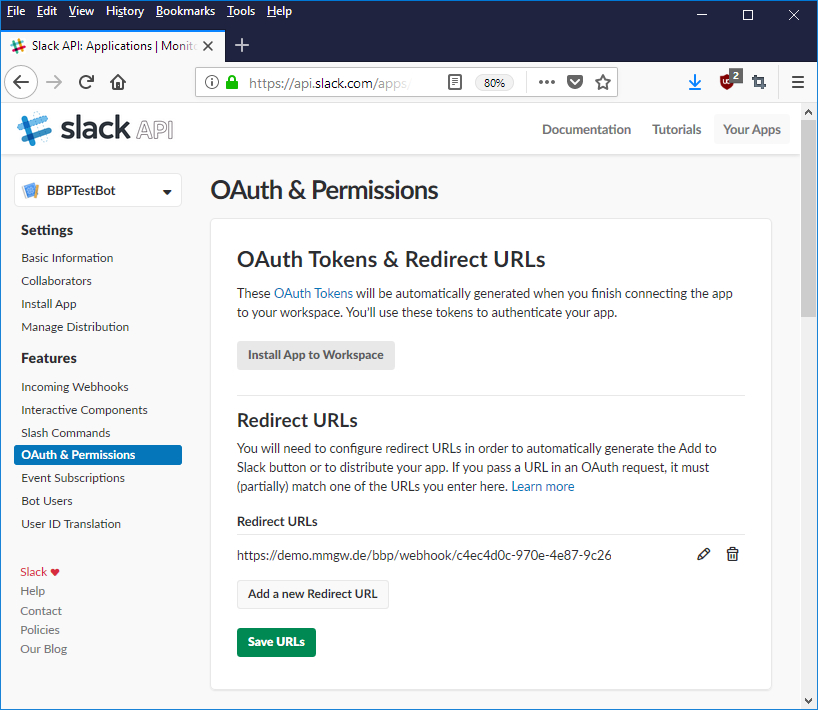Open the Tools menu
Image resolution: width=818 pixels, height=710 pixels.
coord(240,11)
